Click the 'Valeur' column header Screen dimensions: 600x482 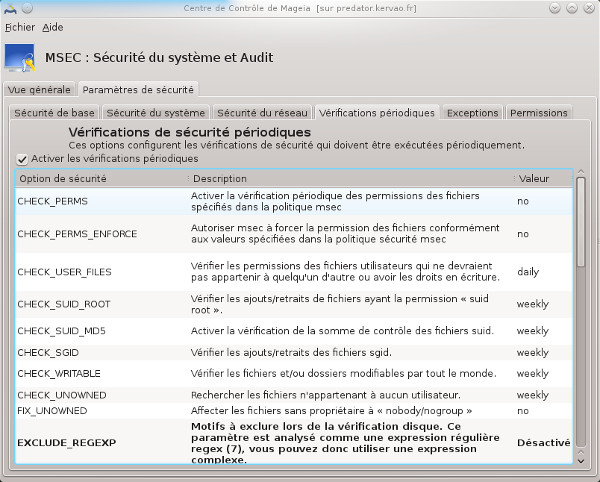click(540, 178)
